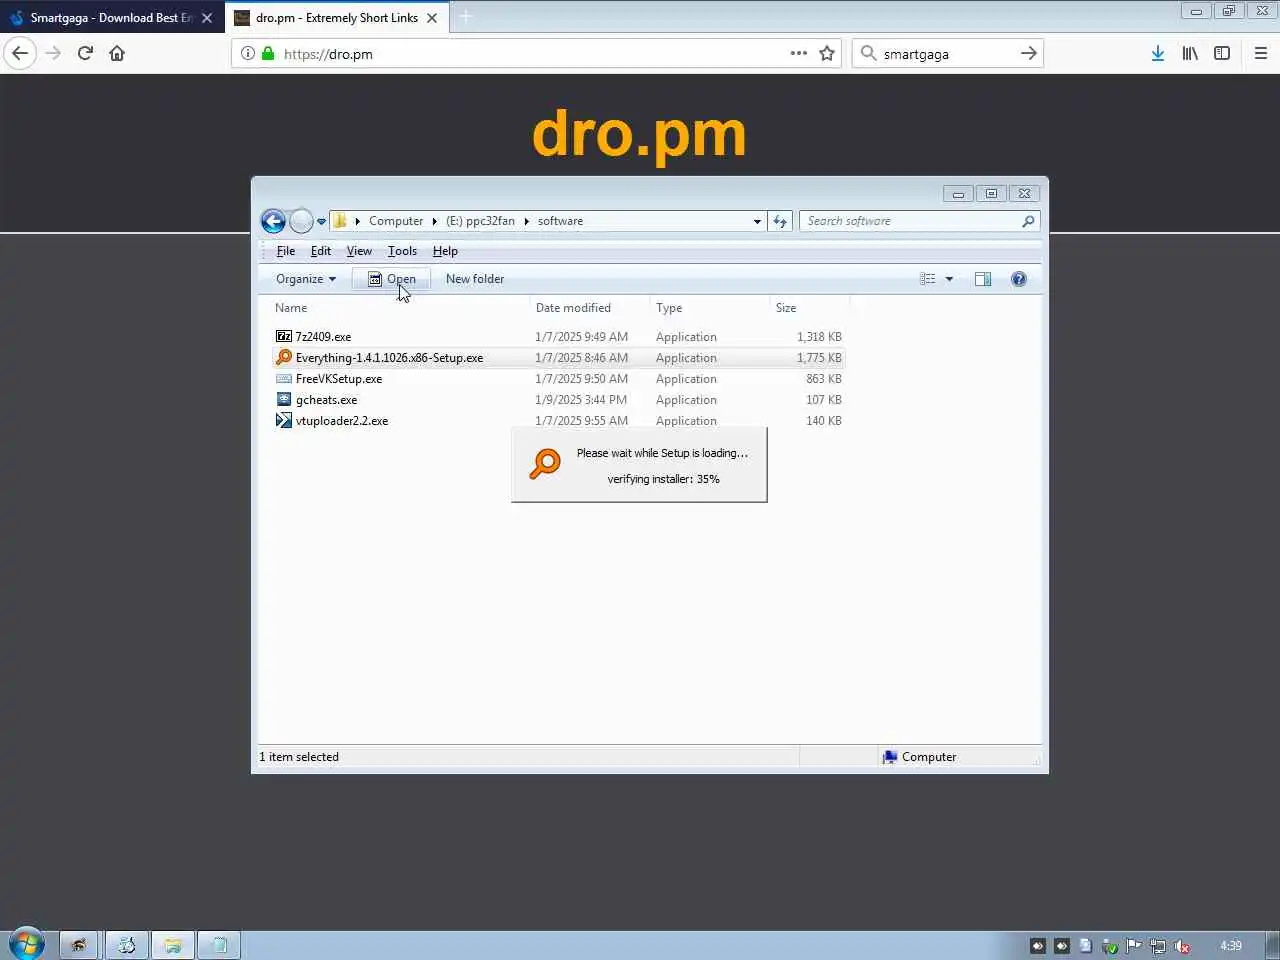Screen dimensions: 1280x960
Task: Open the Organize dropdown
Action: click(306, 279)
